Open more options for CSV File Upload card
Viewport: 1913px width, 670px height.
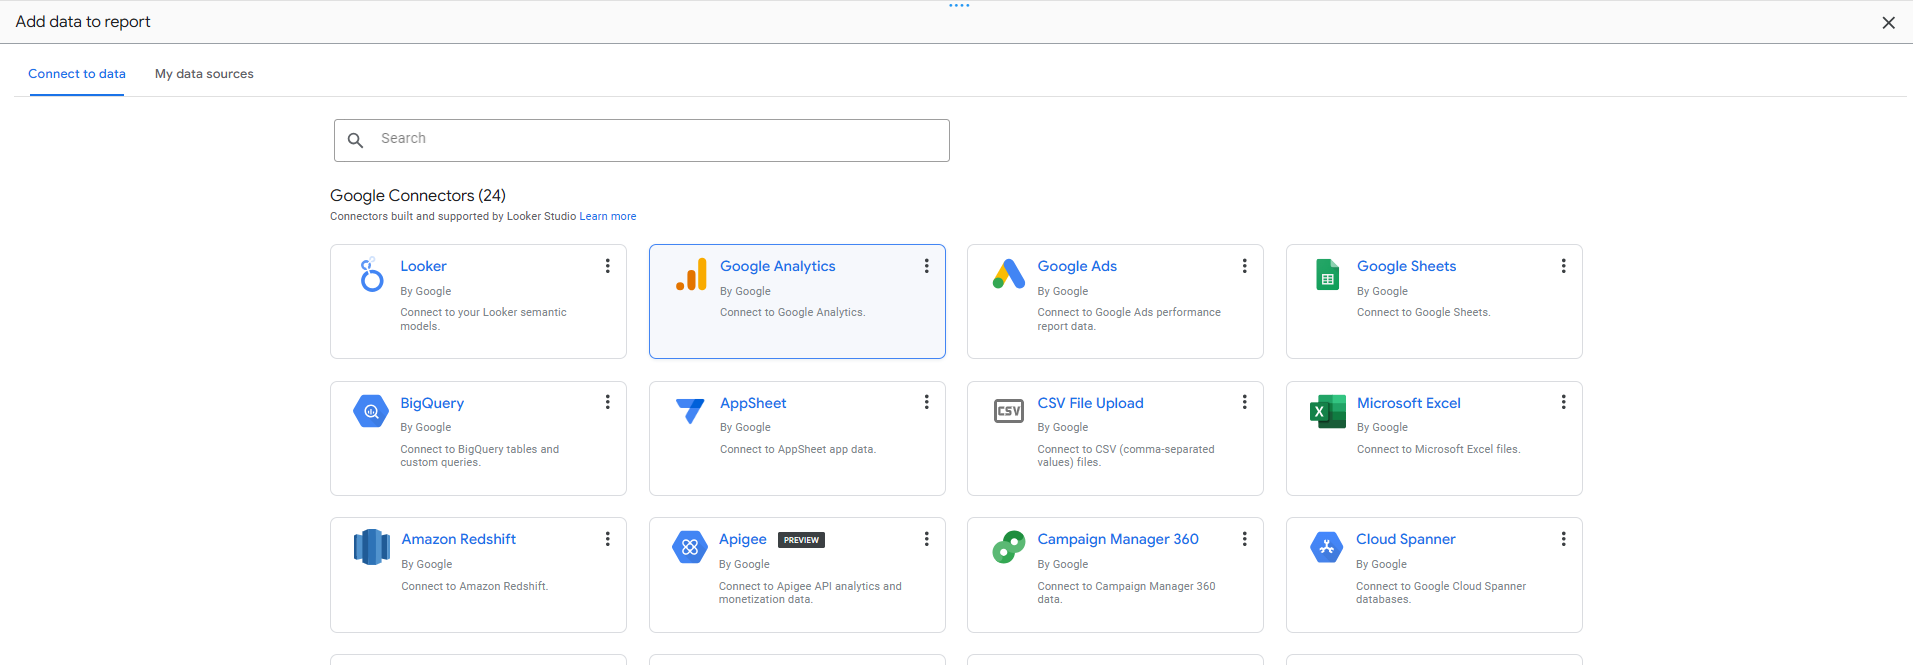[1244, 402]
